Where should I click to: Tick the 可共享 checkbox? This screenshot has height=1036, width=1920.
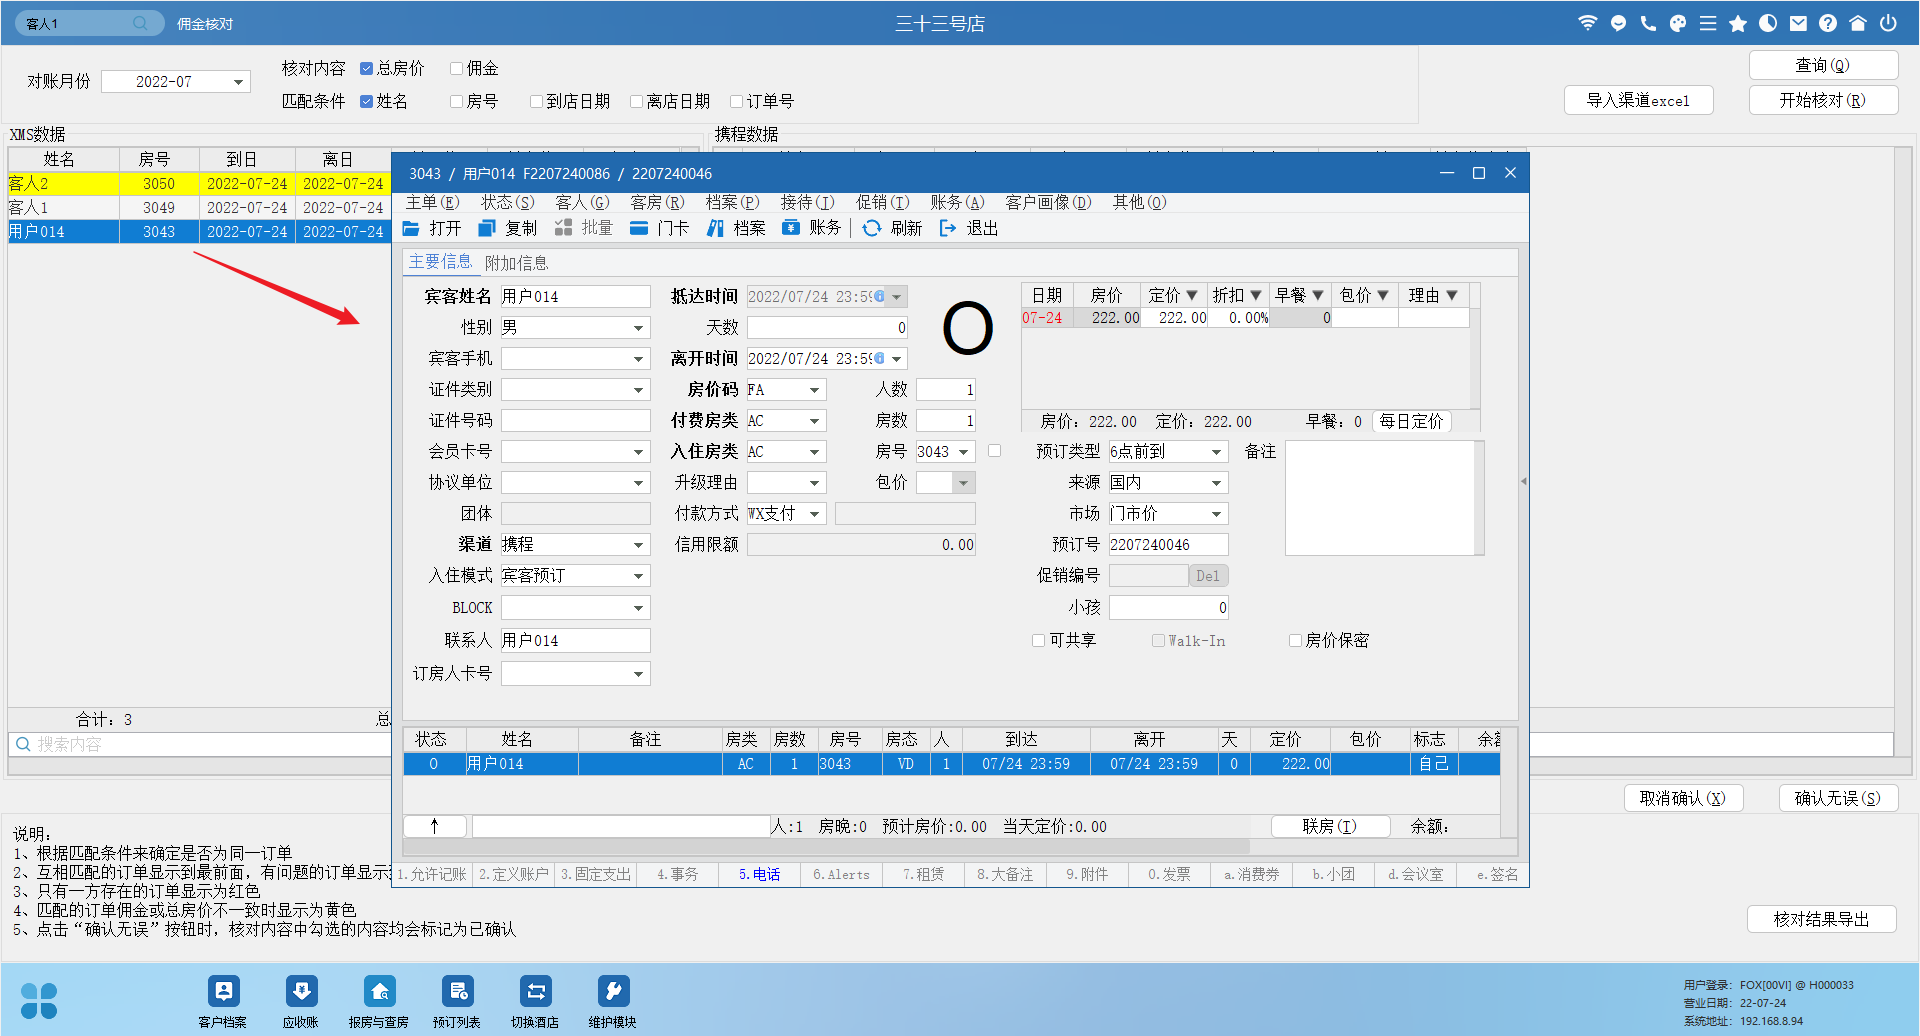point(1039,640)
